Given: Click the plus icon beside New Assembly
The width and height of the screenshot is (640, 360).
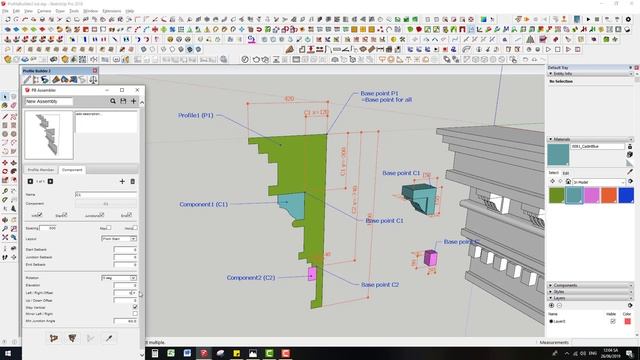Looking at the screenshot, I should tap(133, 101).
